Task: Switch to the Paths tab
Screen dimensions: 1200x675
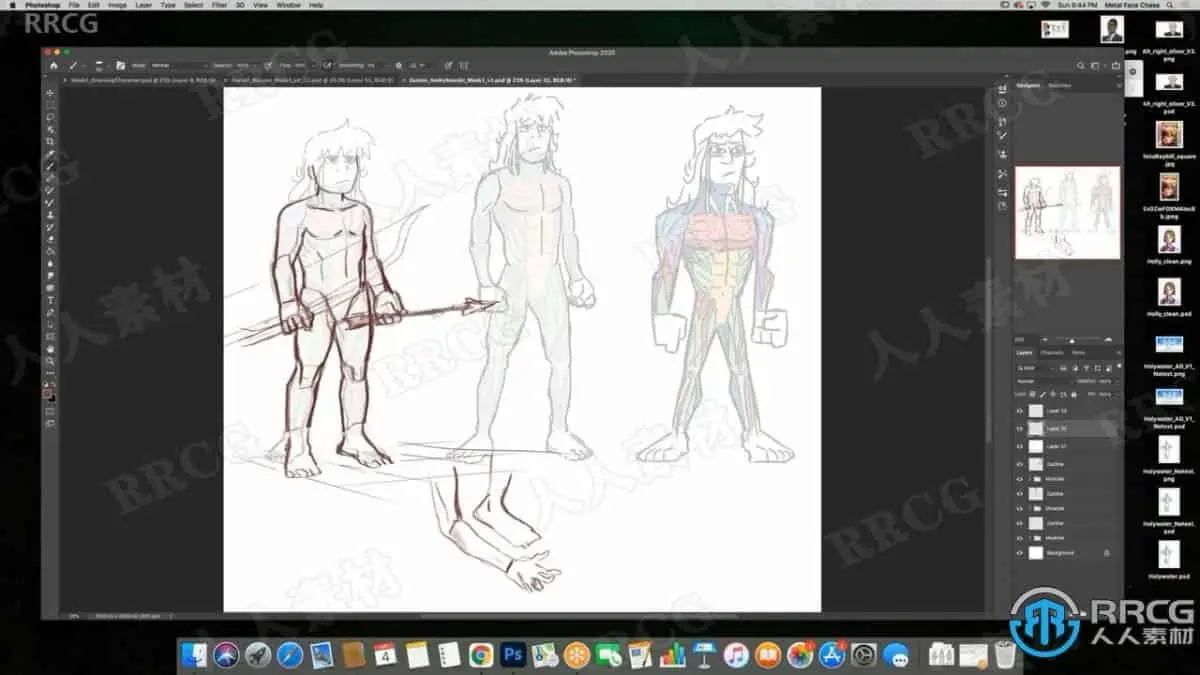Action: [x=1078, y=353]
